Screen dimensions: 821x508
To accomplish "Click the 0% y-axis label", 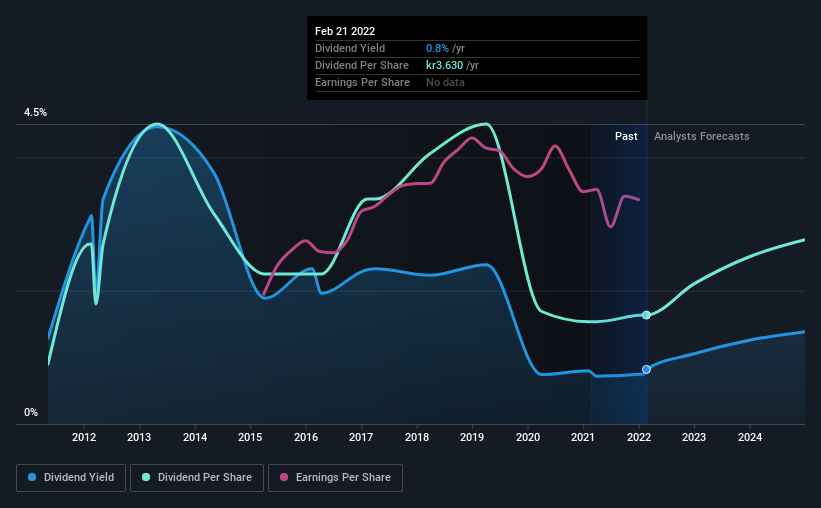I will tap(31, 413).
